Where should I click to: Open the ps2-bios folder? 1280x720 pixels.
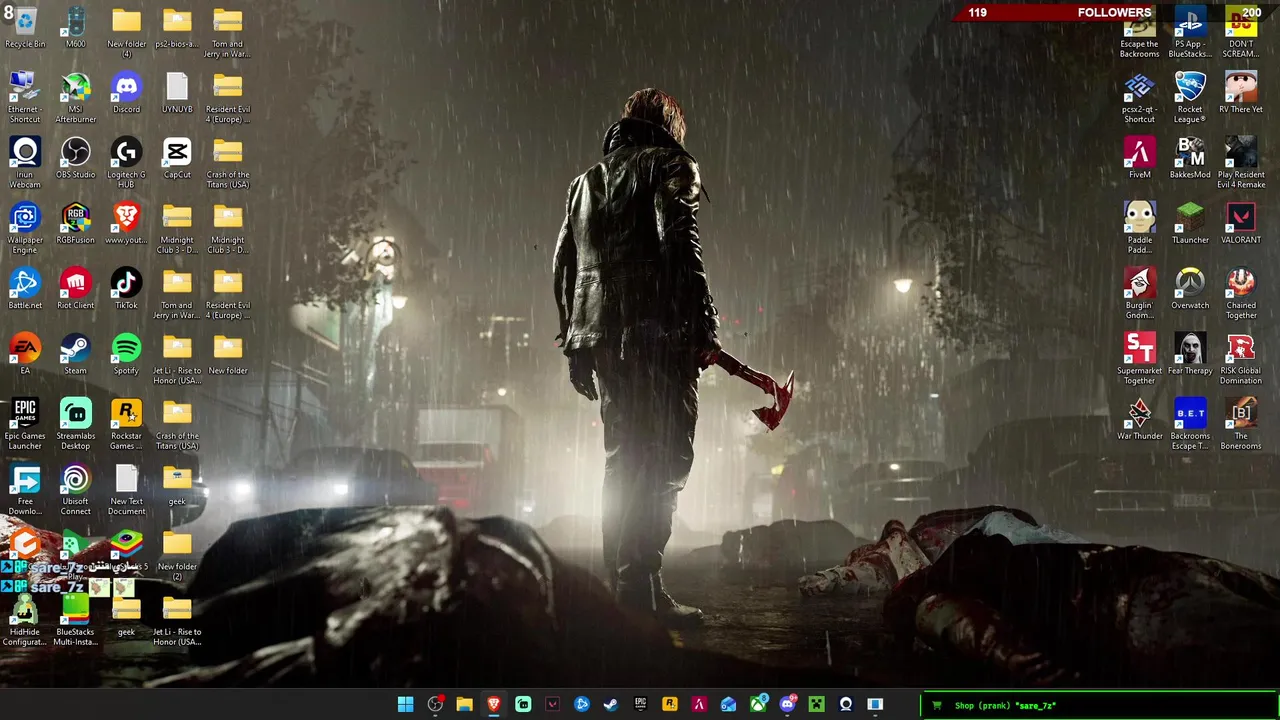tap(177, 28)
